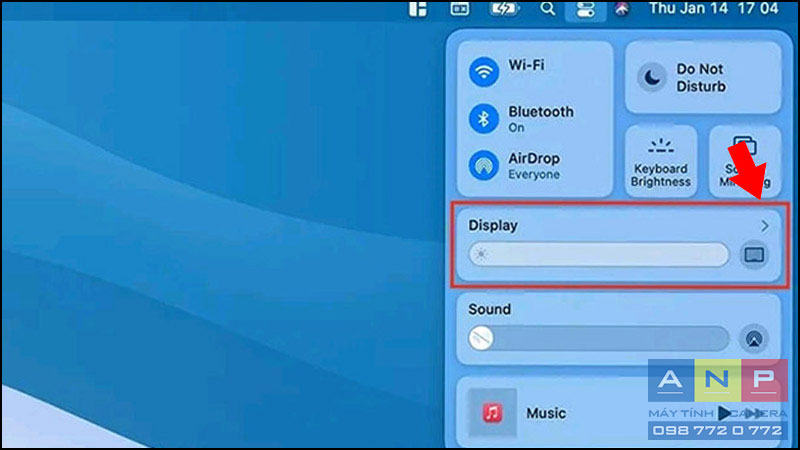Open Keyboard Brightness control
The width and height of the screenshot is (800, 450).
point(661,161)
